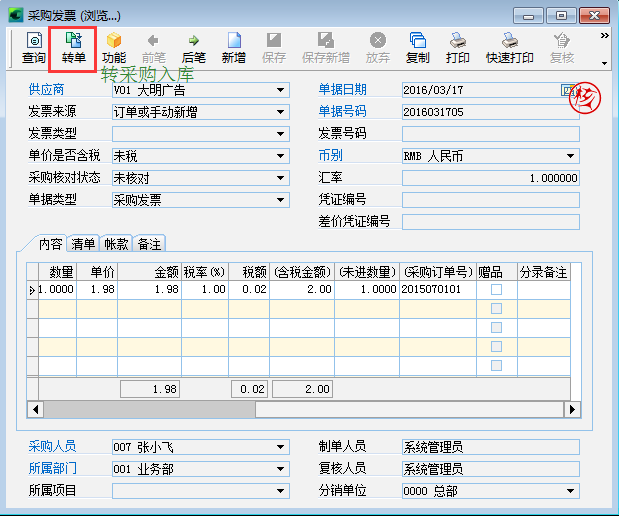Click the 单据号码 field 2016031705
This screenshot has height=516, width=619.
pos(491,112)
